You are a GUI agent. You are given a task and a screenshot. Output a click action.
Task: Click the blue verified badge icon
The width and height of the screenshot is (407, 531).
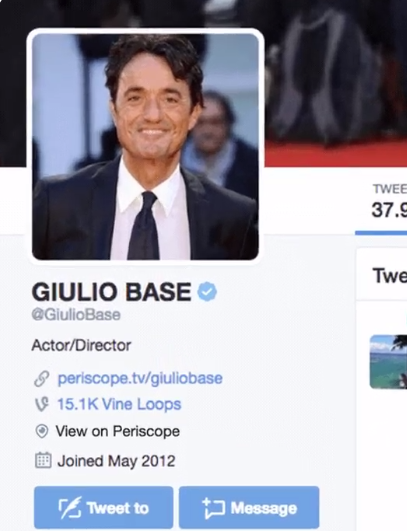(207, 292)
